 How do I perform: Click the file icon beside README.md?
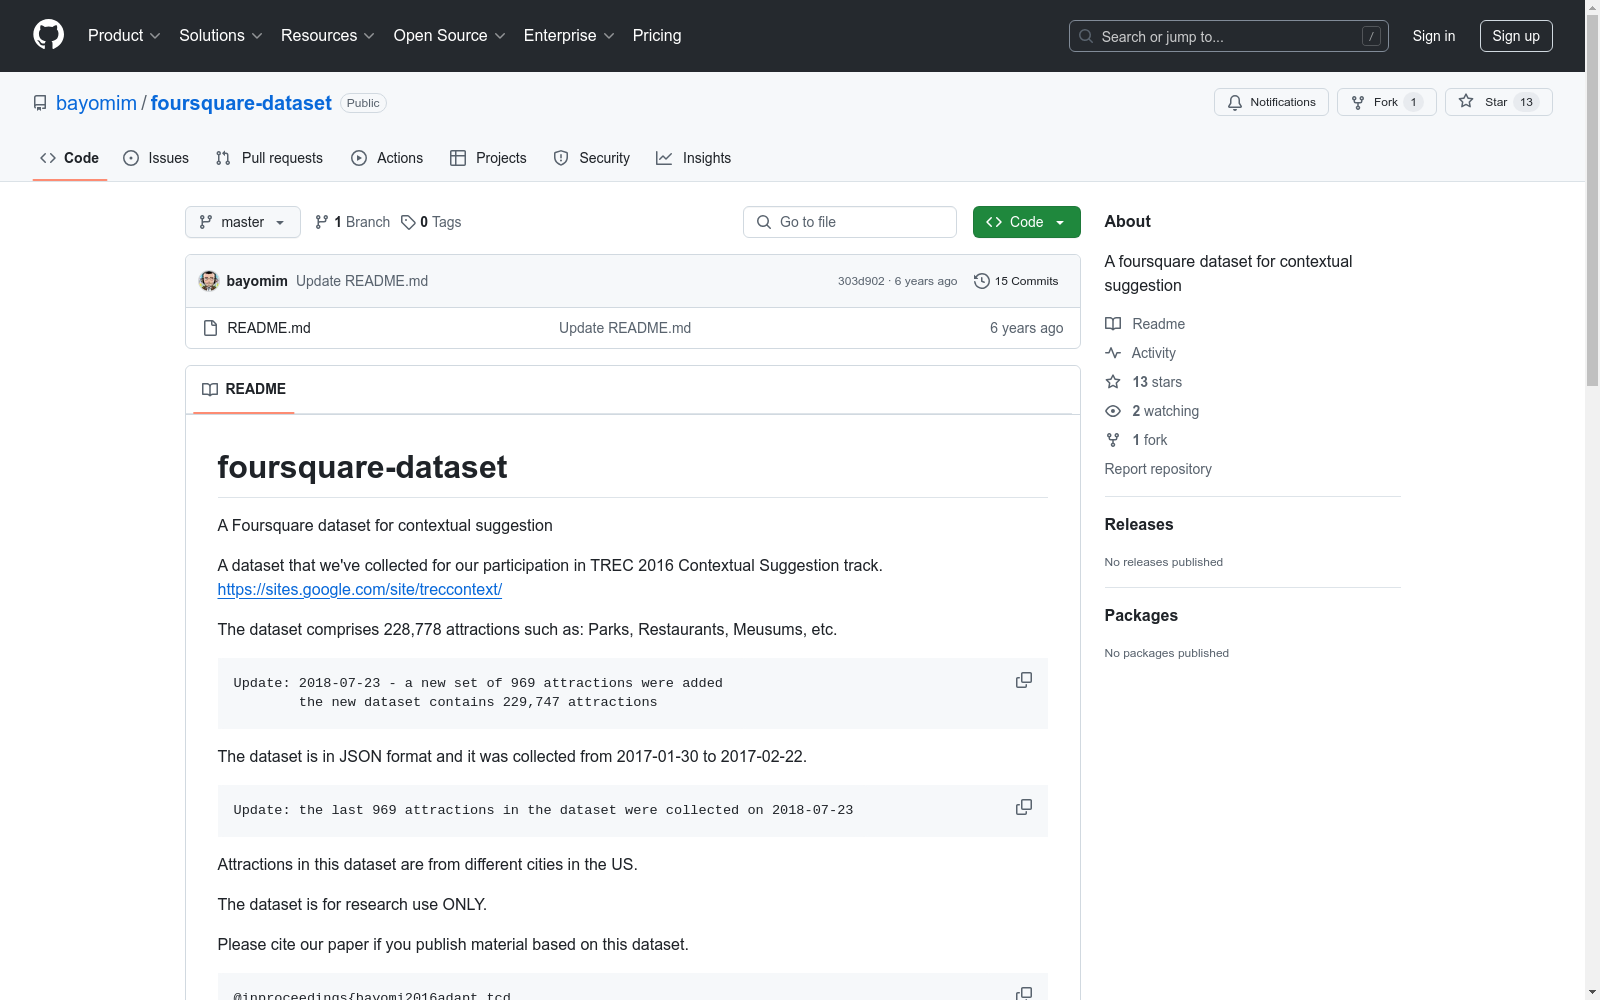[x=210, y=328]
